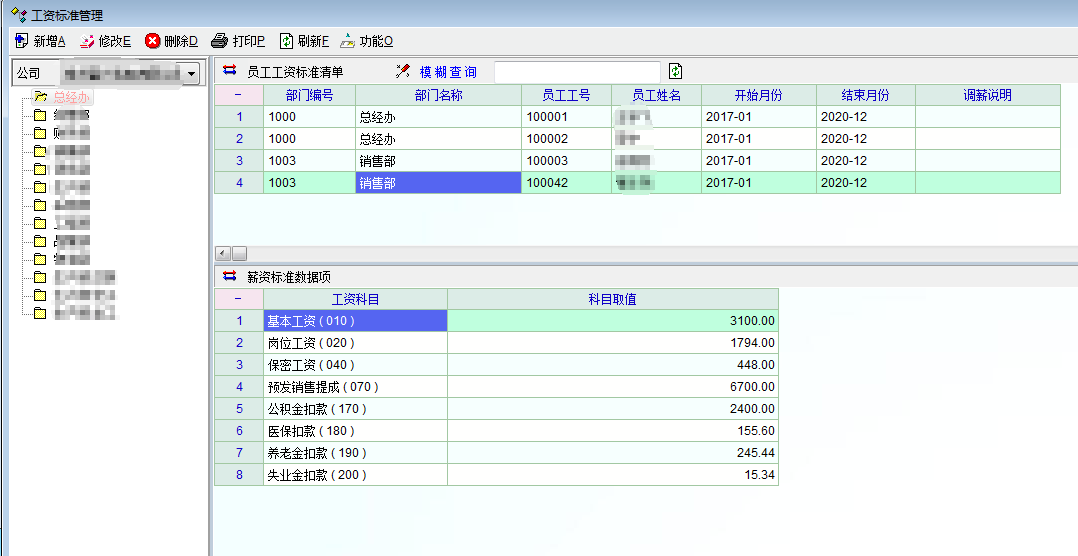Open the 公司 company dropdown

[x=191, y=74]
